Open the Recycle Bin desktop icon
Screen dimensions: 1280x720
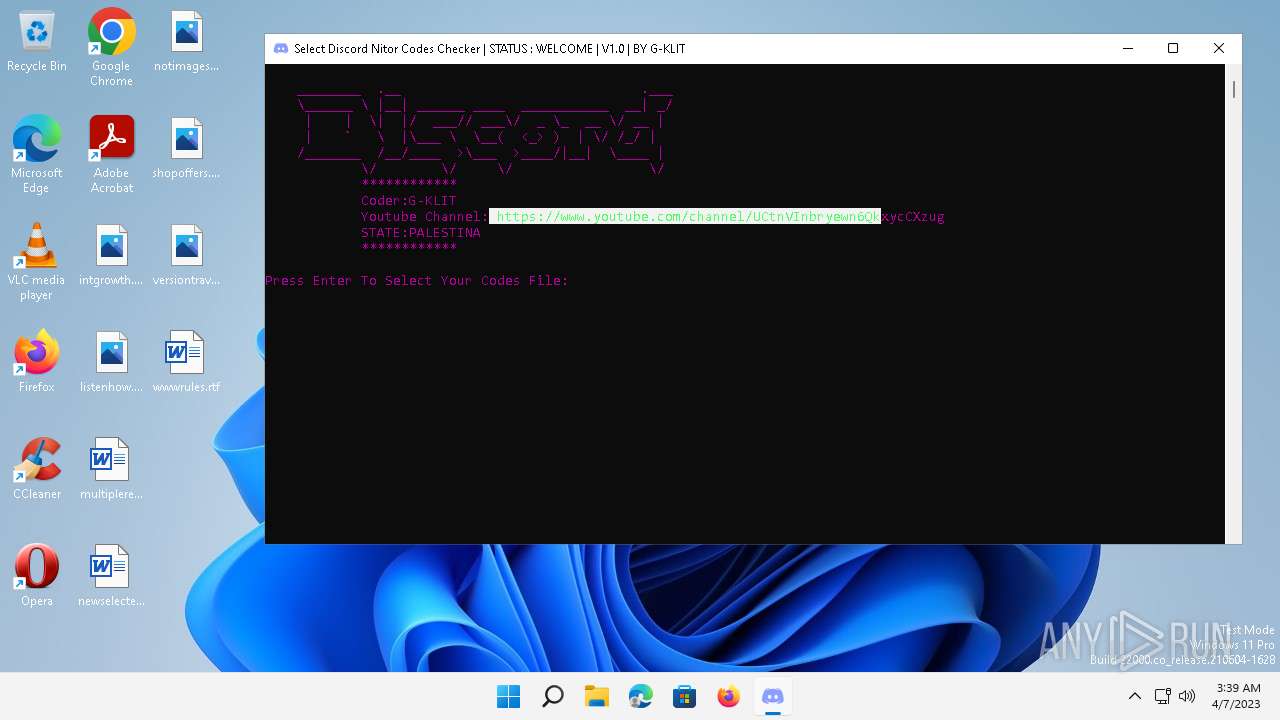(x=37, y=42)
